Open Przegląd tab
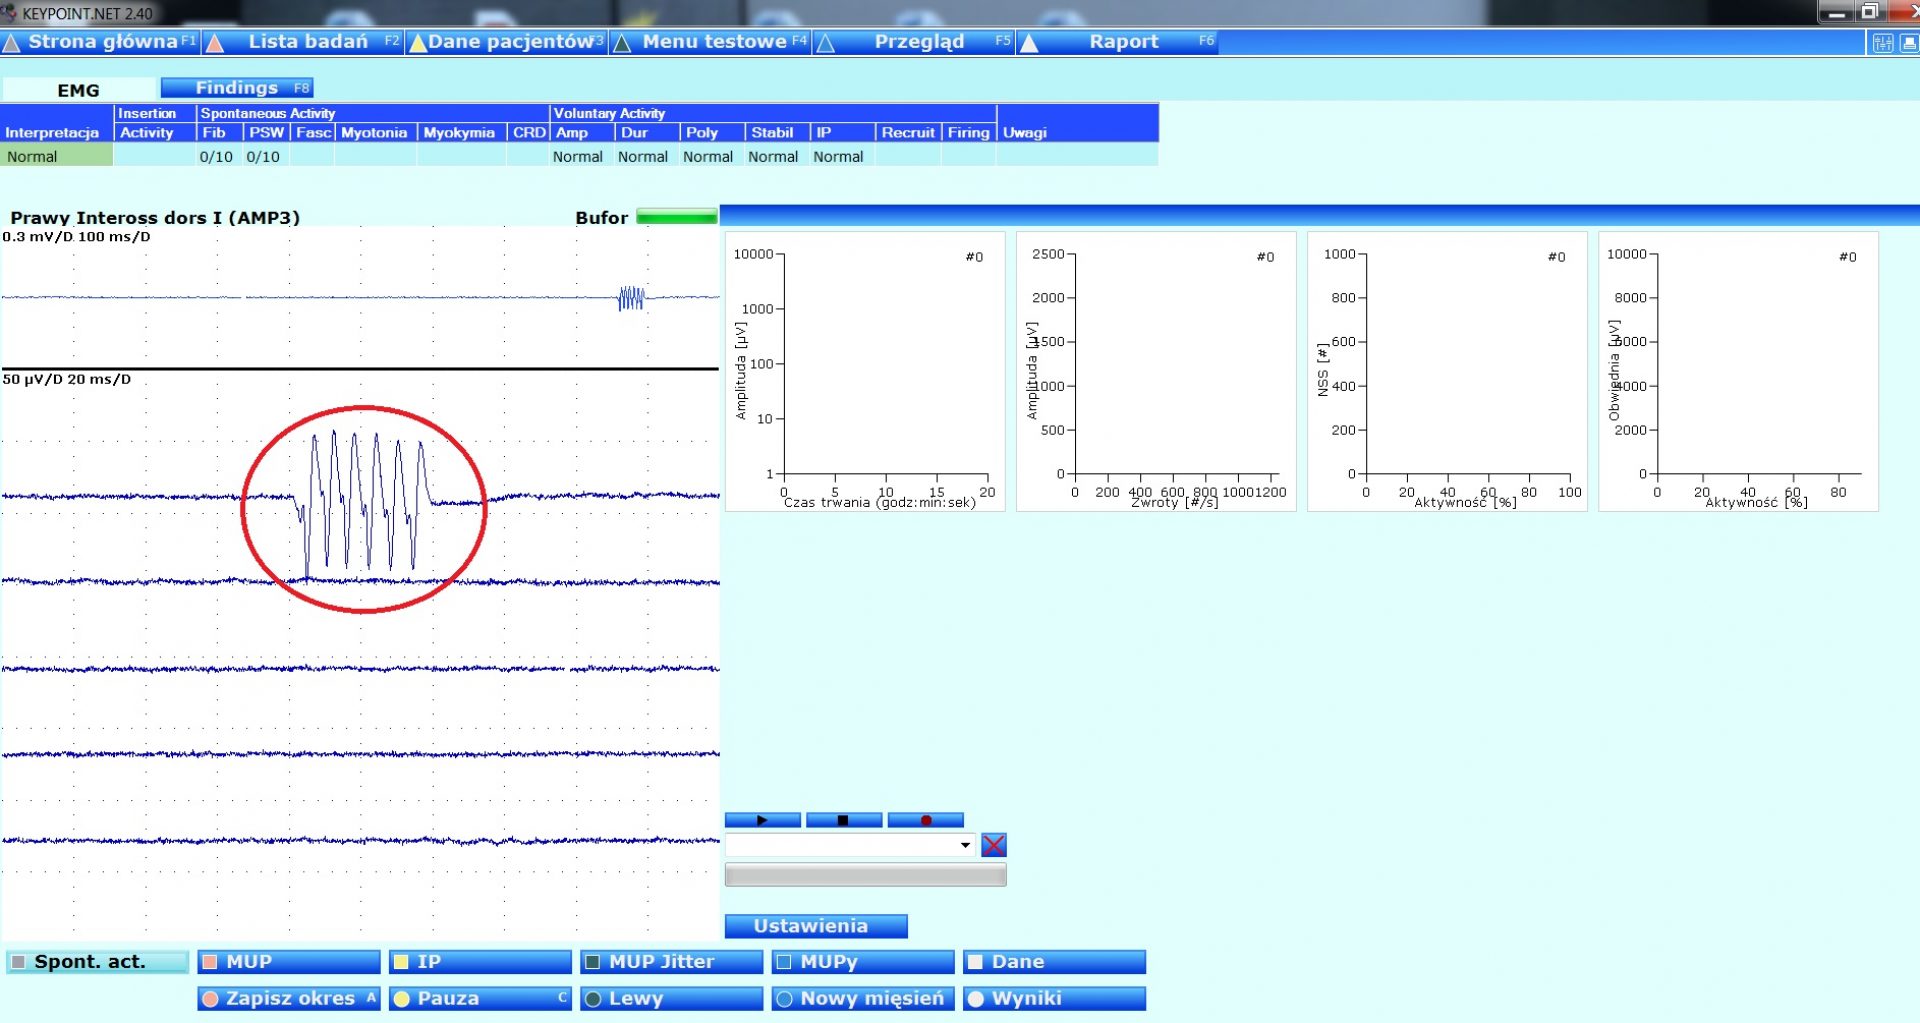The height and width of the screenshot is (1023, 1920). [913, 42]
